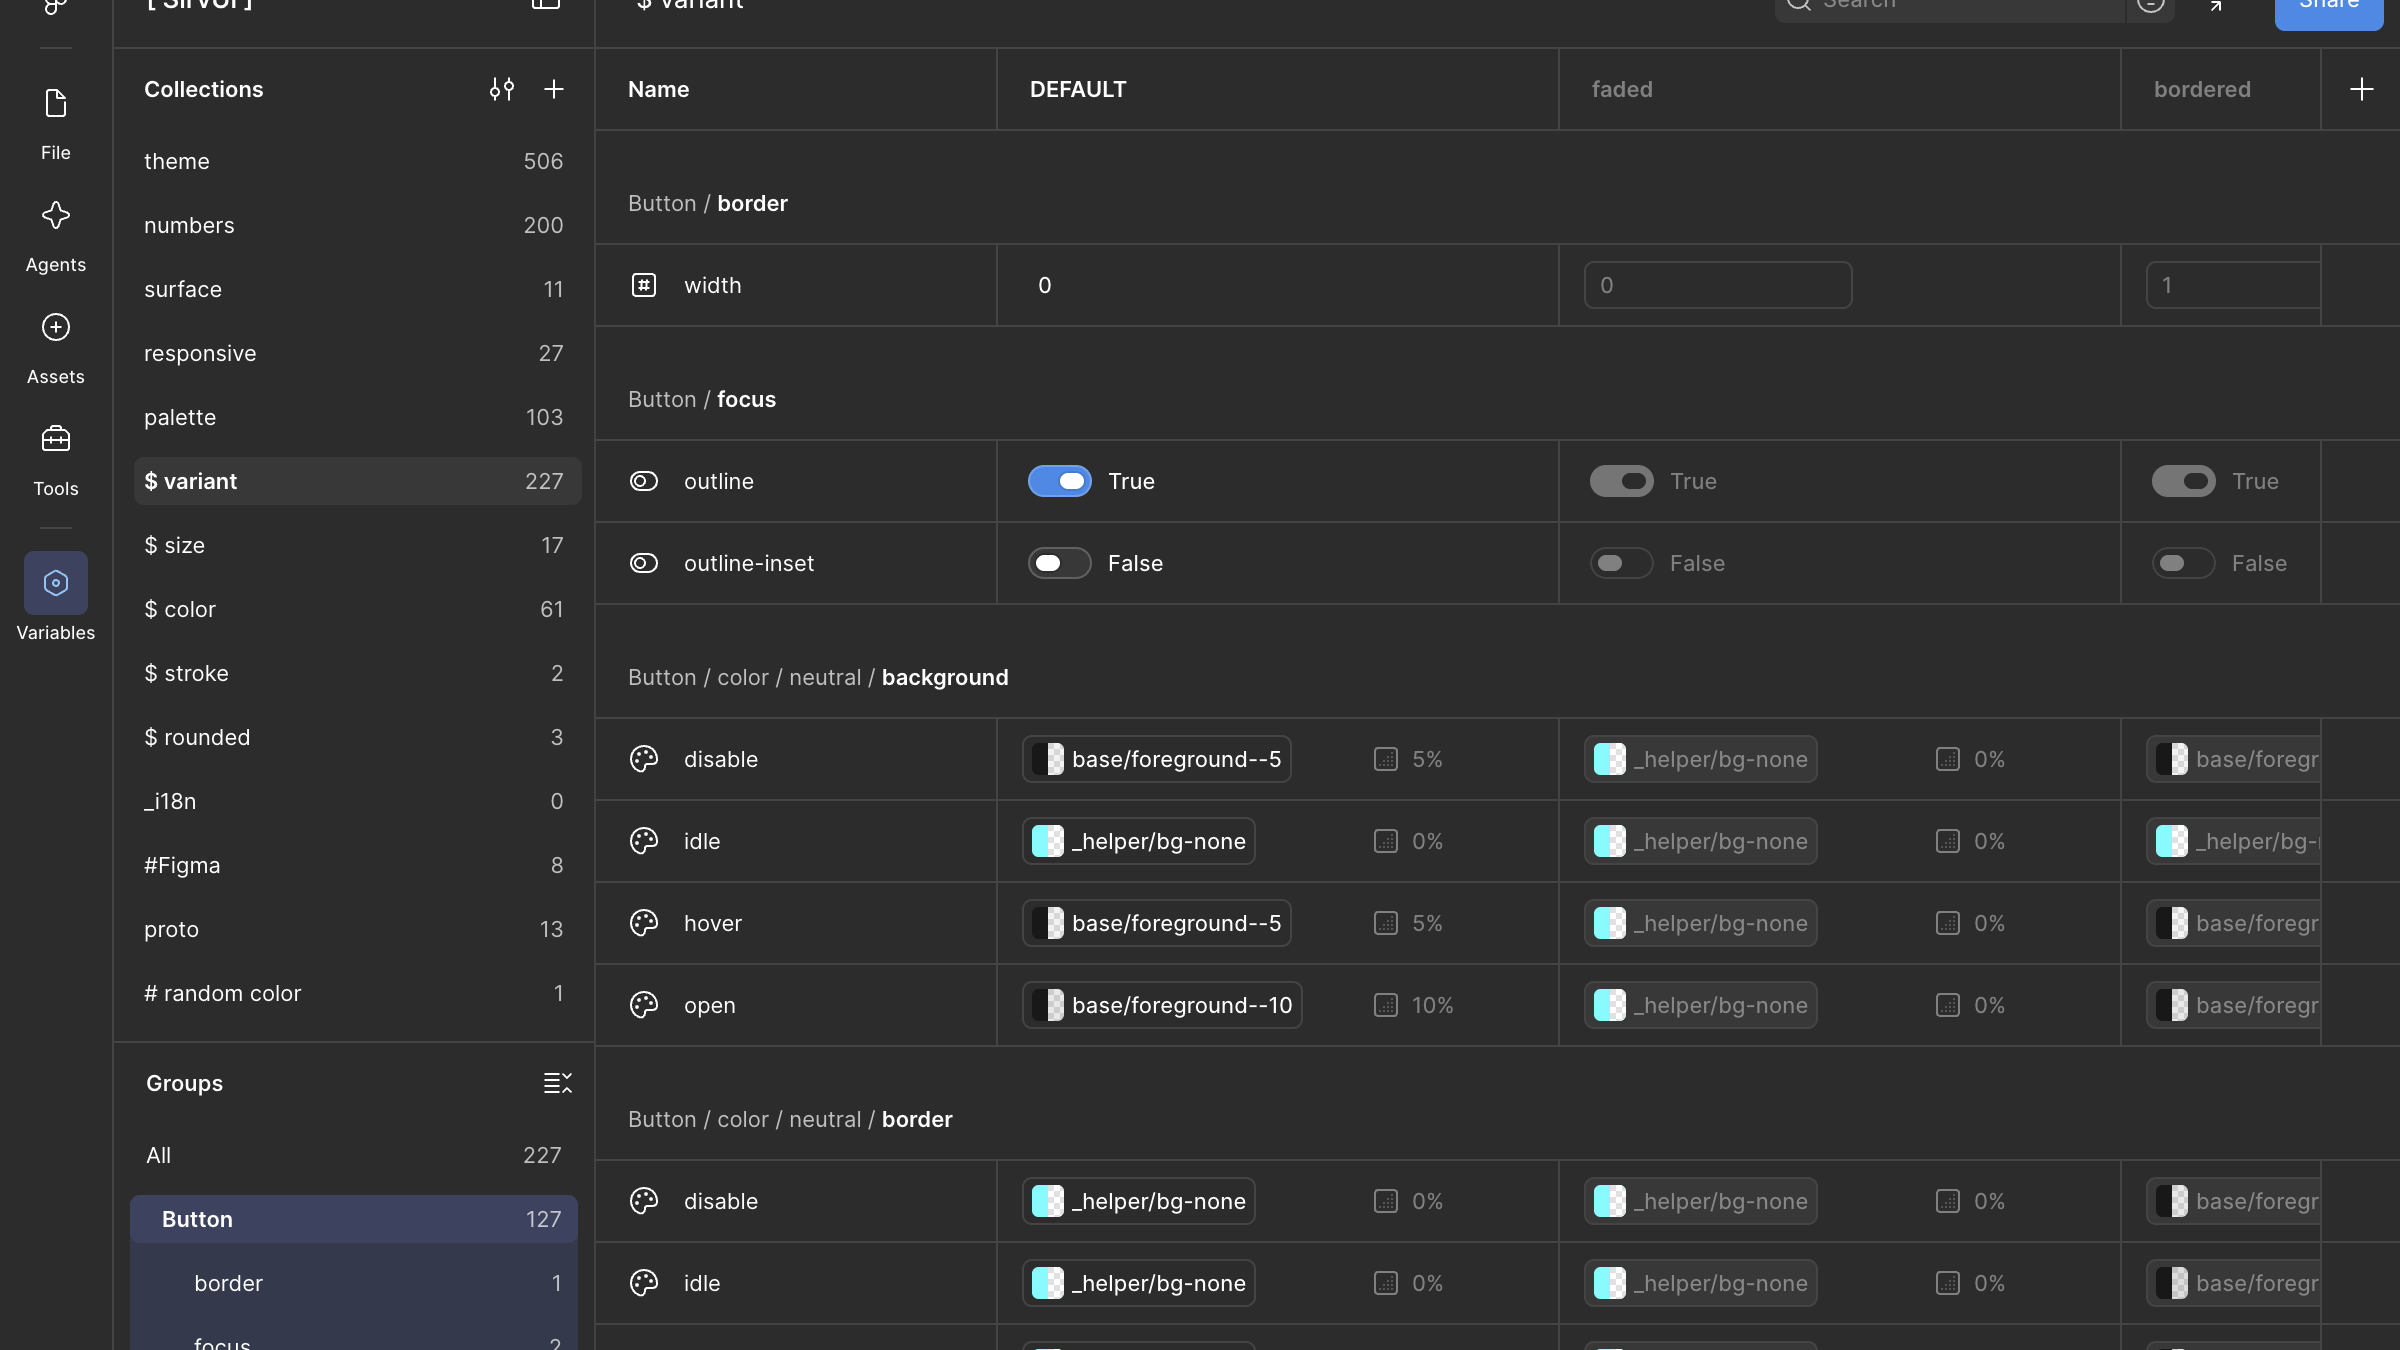
Task: Open the Tools sidebar panel
Action: coord(56,460)
